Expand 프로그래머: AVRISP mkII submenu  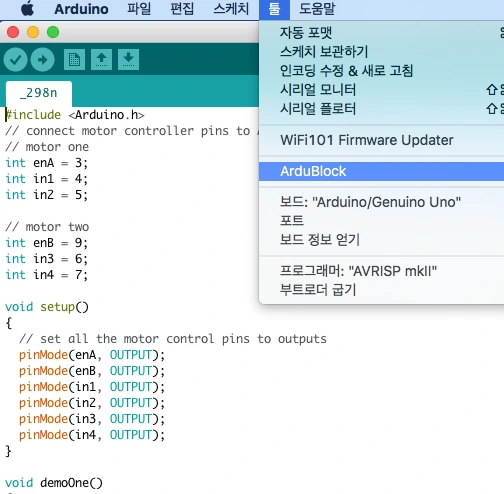381,271
